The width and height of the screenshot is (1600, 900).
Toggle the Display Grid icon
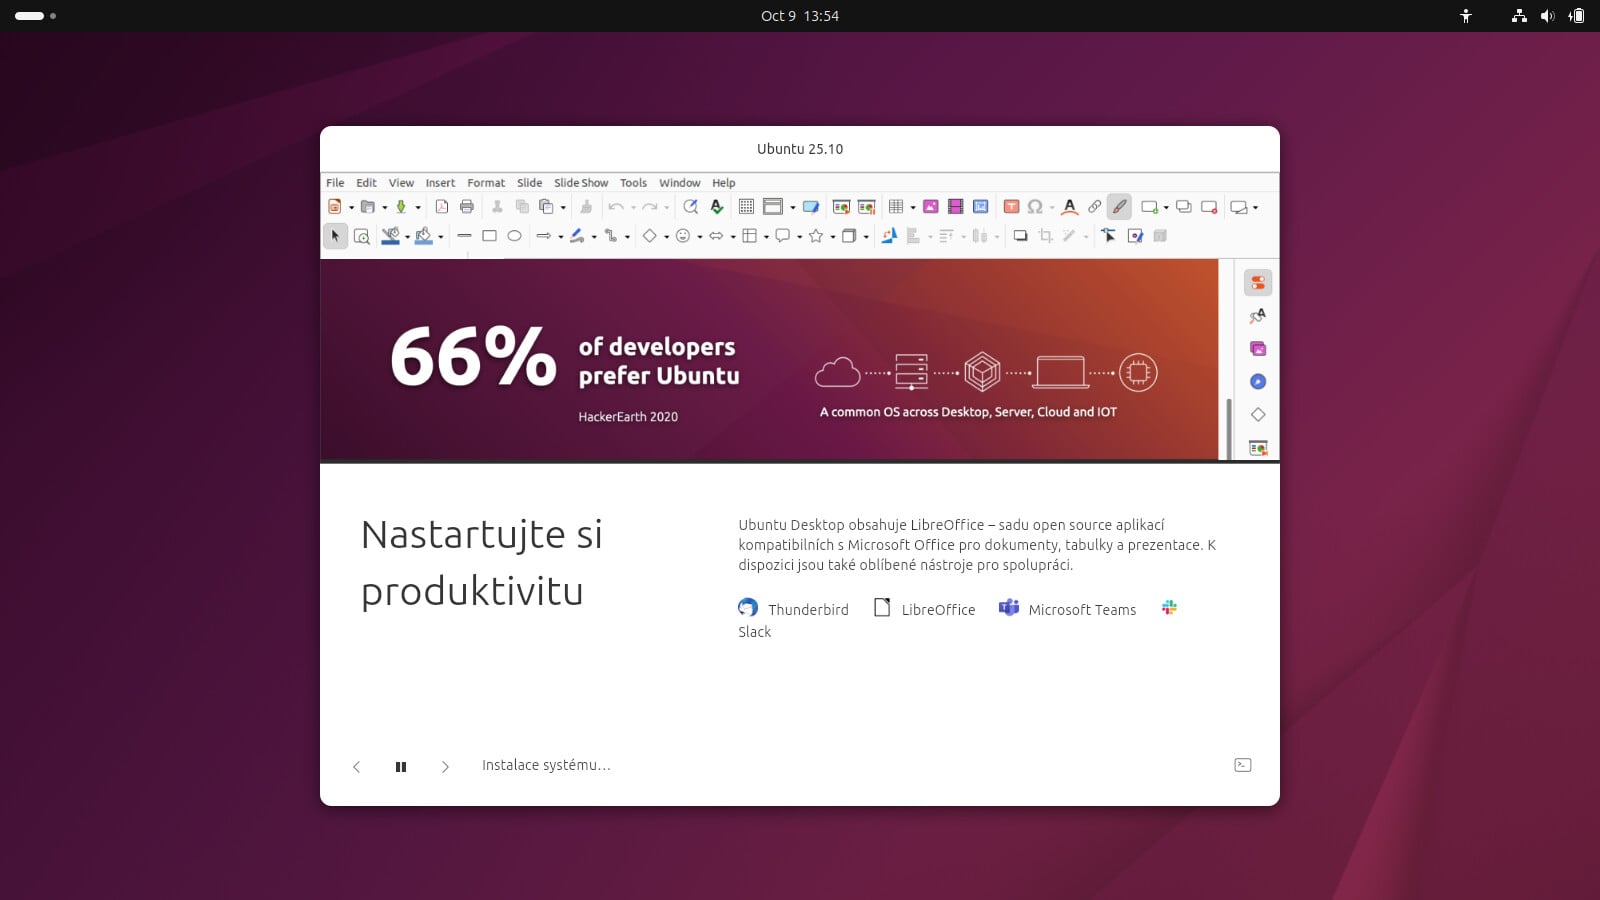(x=746, y=207)
